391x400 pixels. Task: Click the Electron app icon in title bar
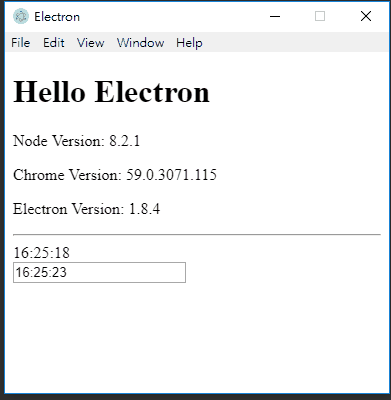pos(21,16)
